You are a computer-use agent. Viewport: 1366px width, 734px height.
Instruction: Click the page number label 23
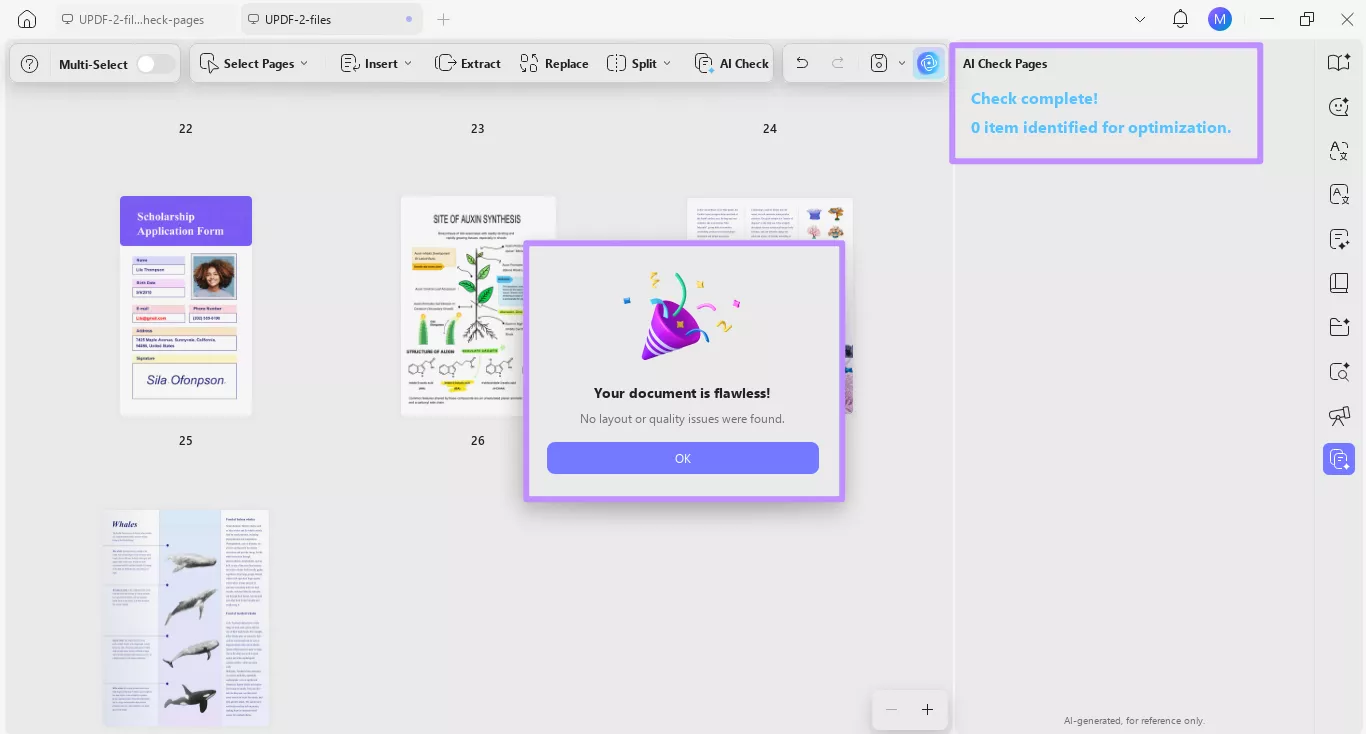click(478, 128)
